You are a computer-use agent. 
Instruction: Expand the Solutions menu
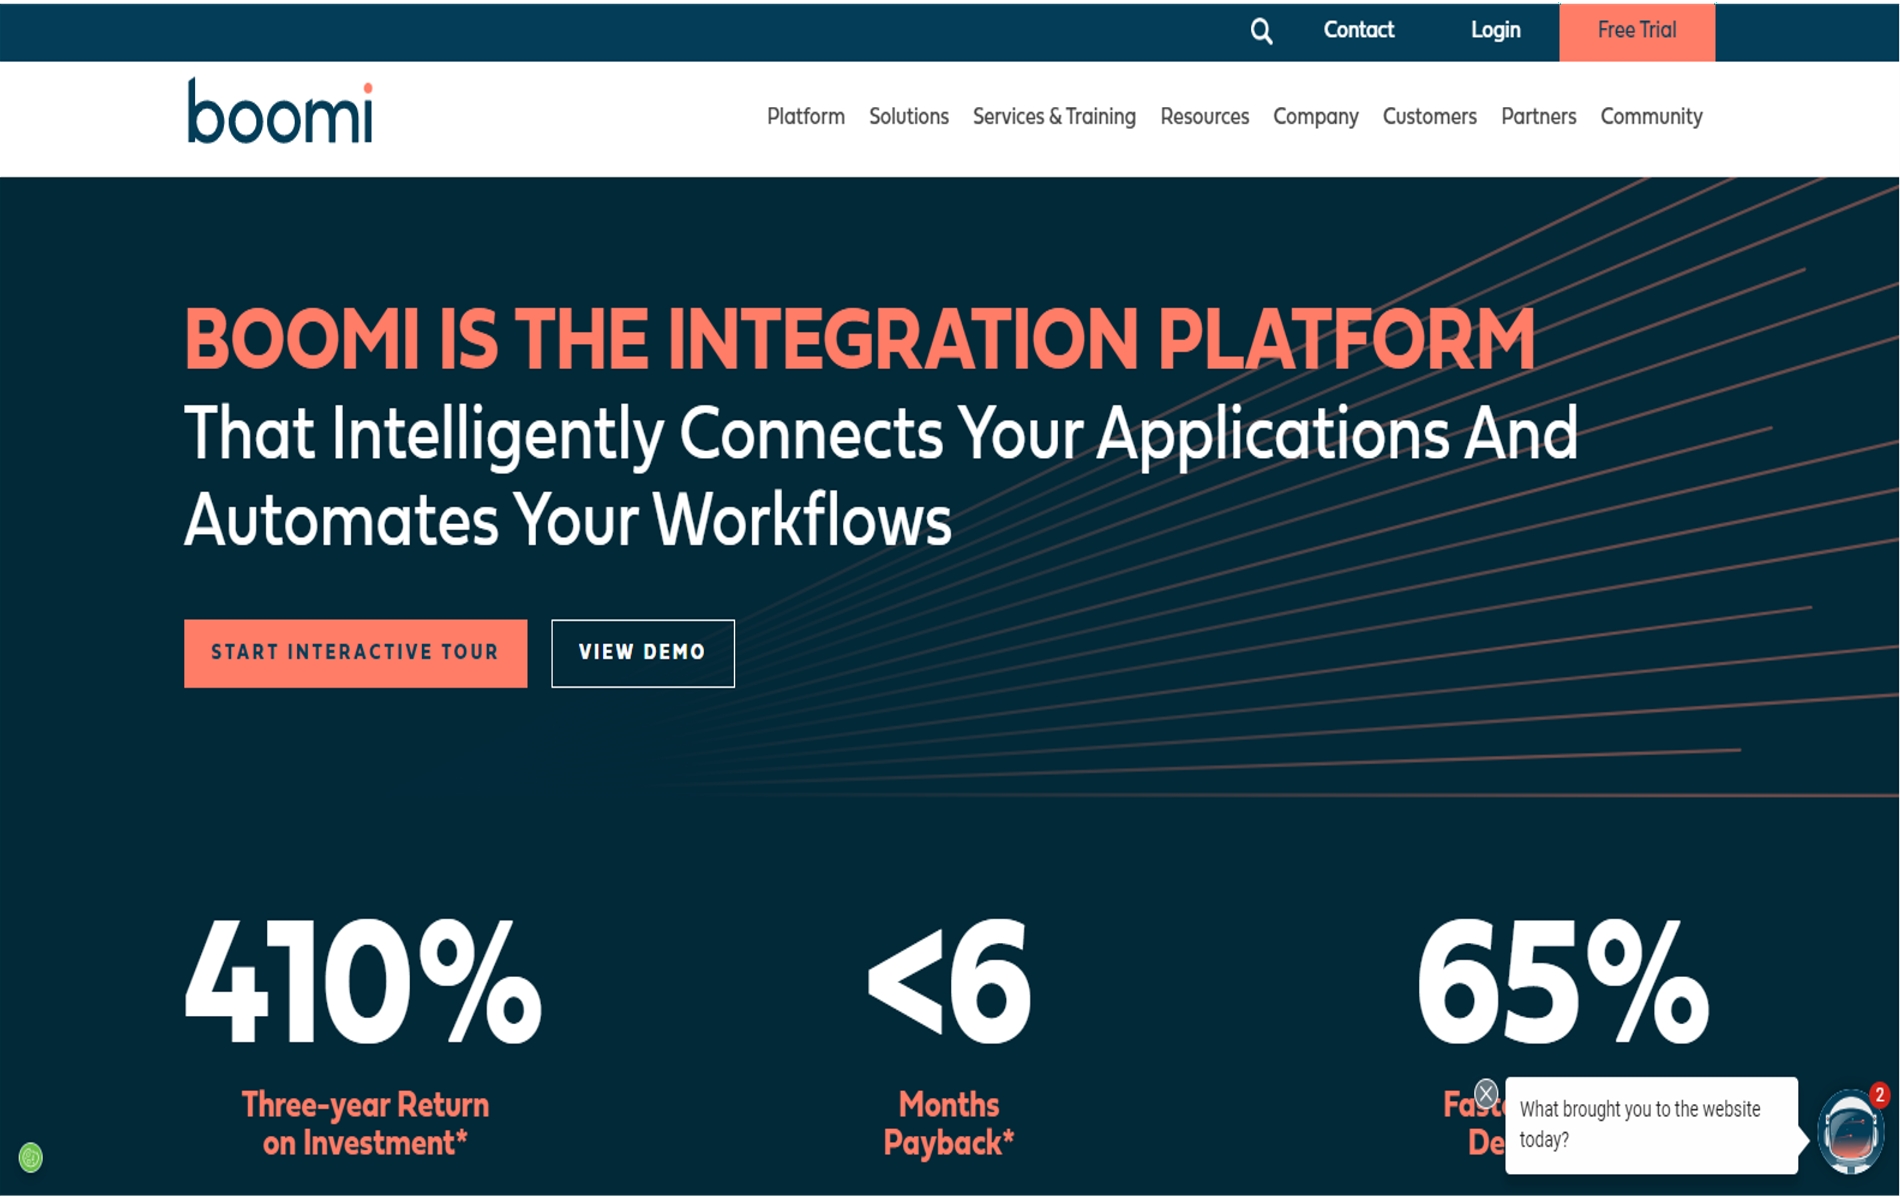pyautogui.click(x=908, y=117)
